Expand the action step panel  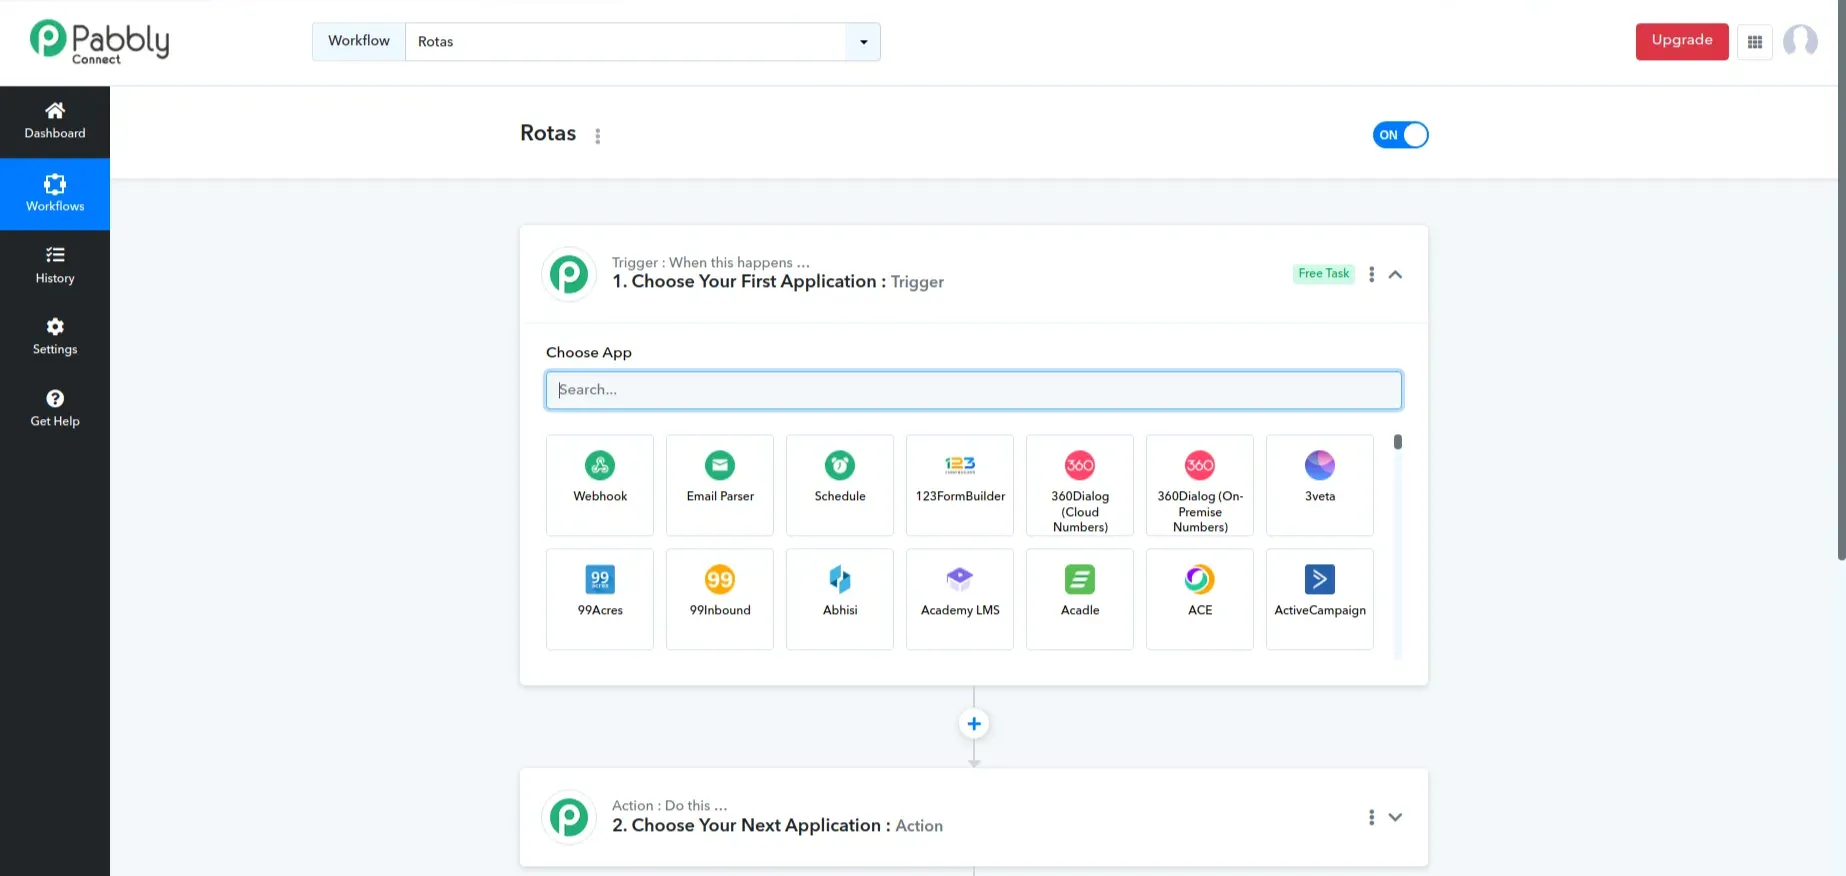pyautogui.click(x=1396, y=817)
